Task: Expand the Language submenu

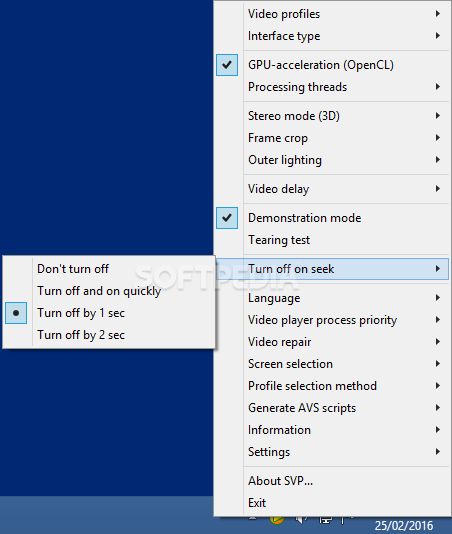Action: pos(332,298)
